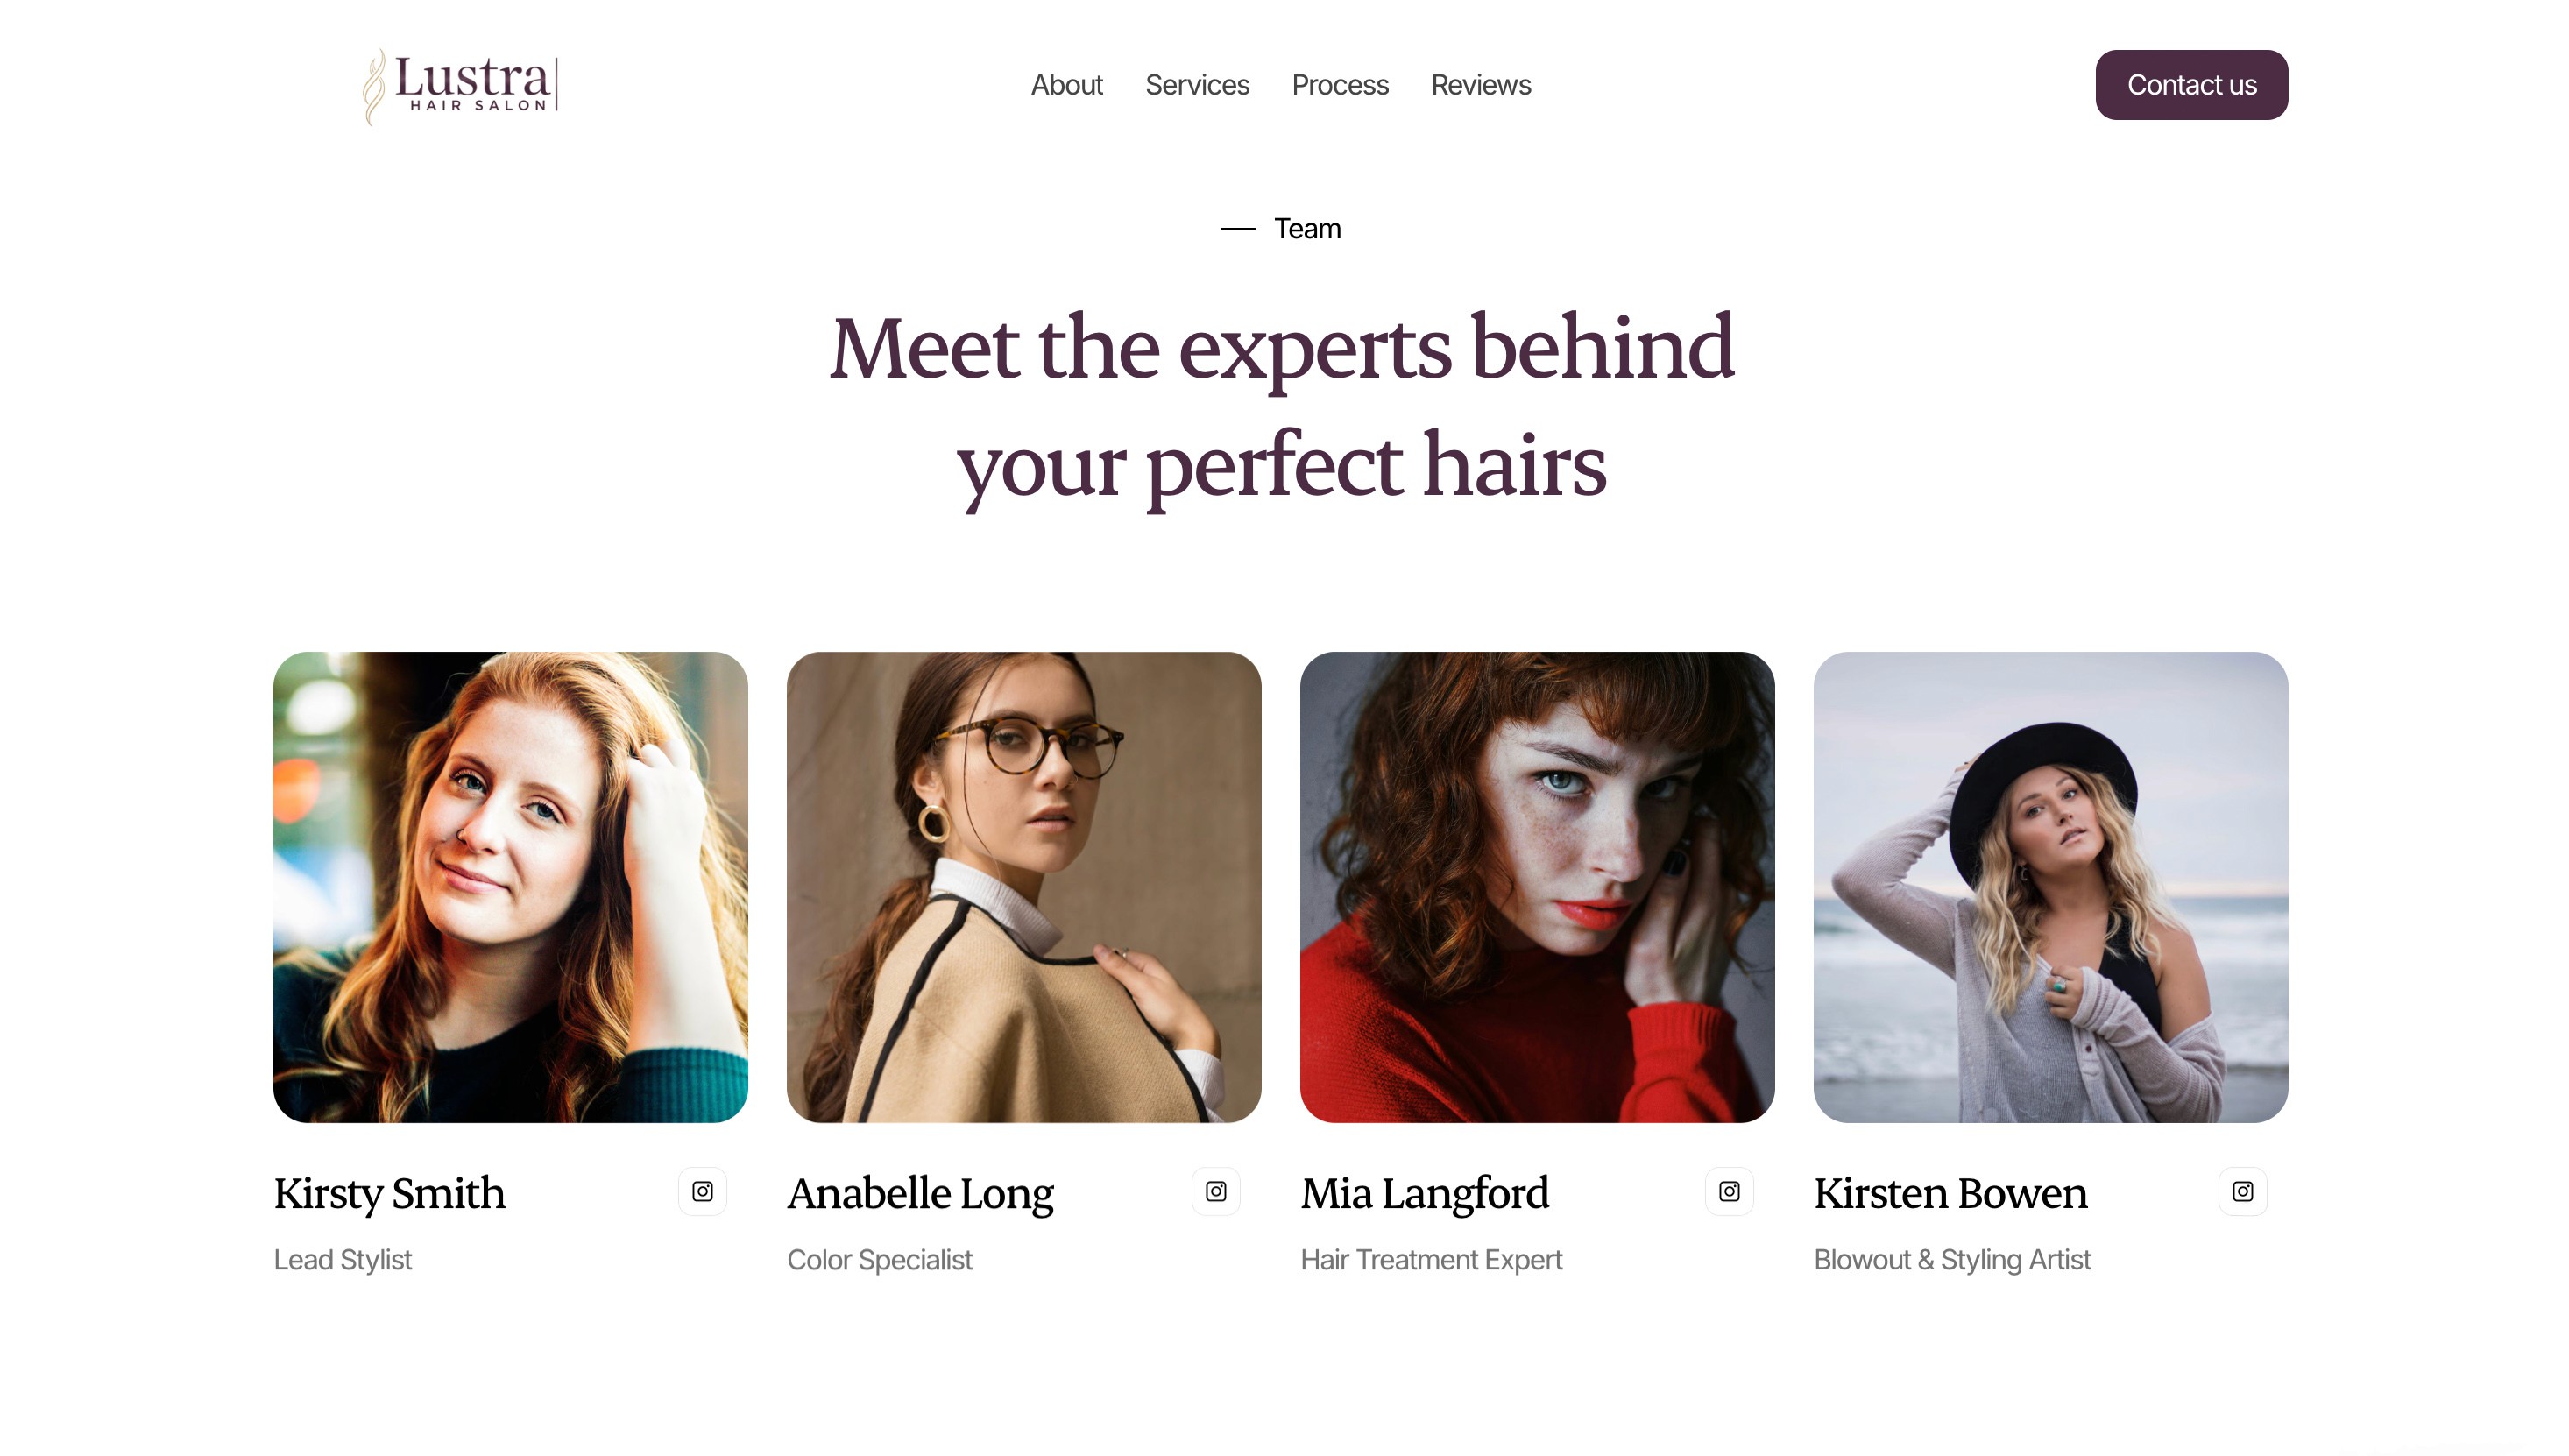The height and width of the screenshot is (1456, 2569).
Task: Open Kirsten Bowen's Instagram icon
Action: click(x=2242, y=1191)
